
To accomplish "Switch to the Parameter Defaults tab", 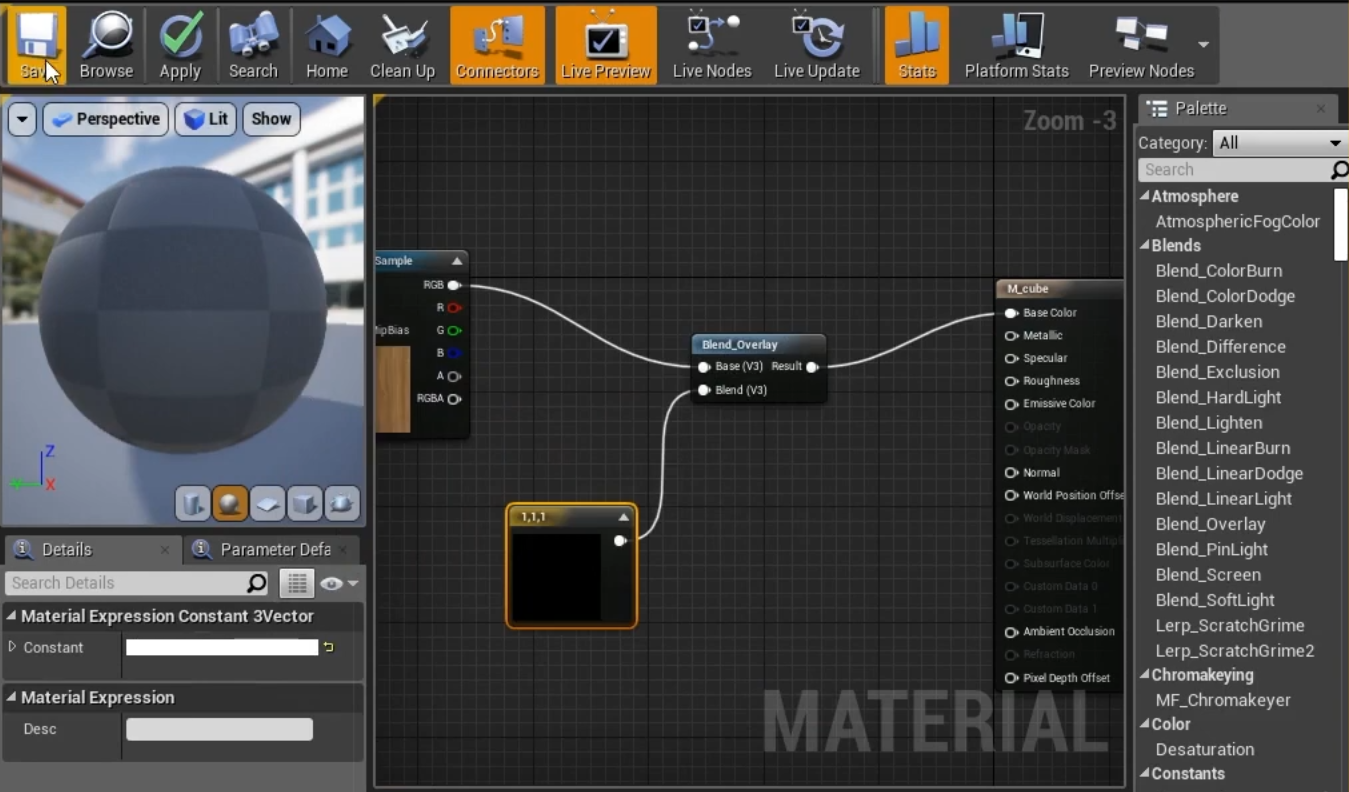I will click(272, 549).
